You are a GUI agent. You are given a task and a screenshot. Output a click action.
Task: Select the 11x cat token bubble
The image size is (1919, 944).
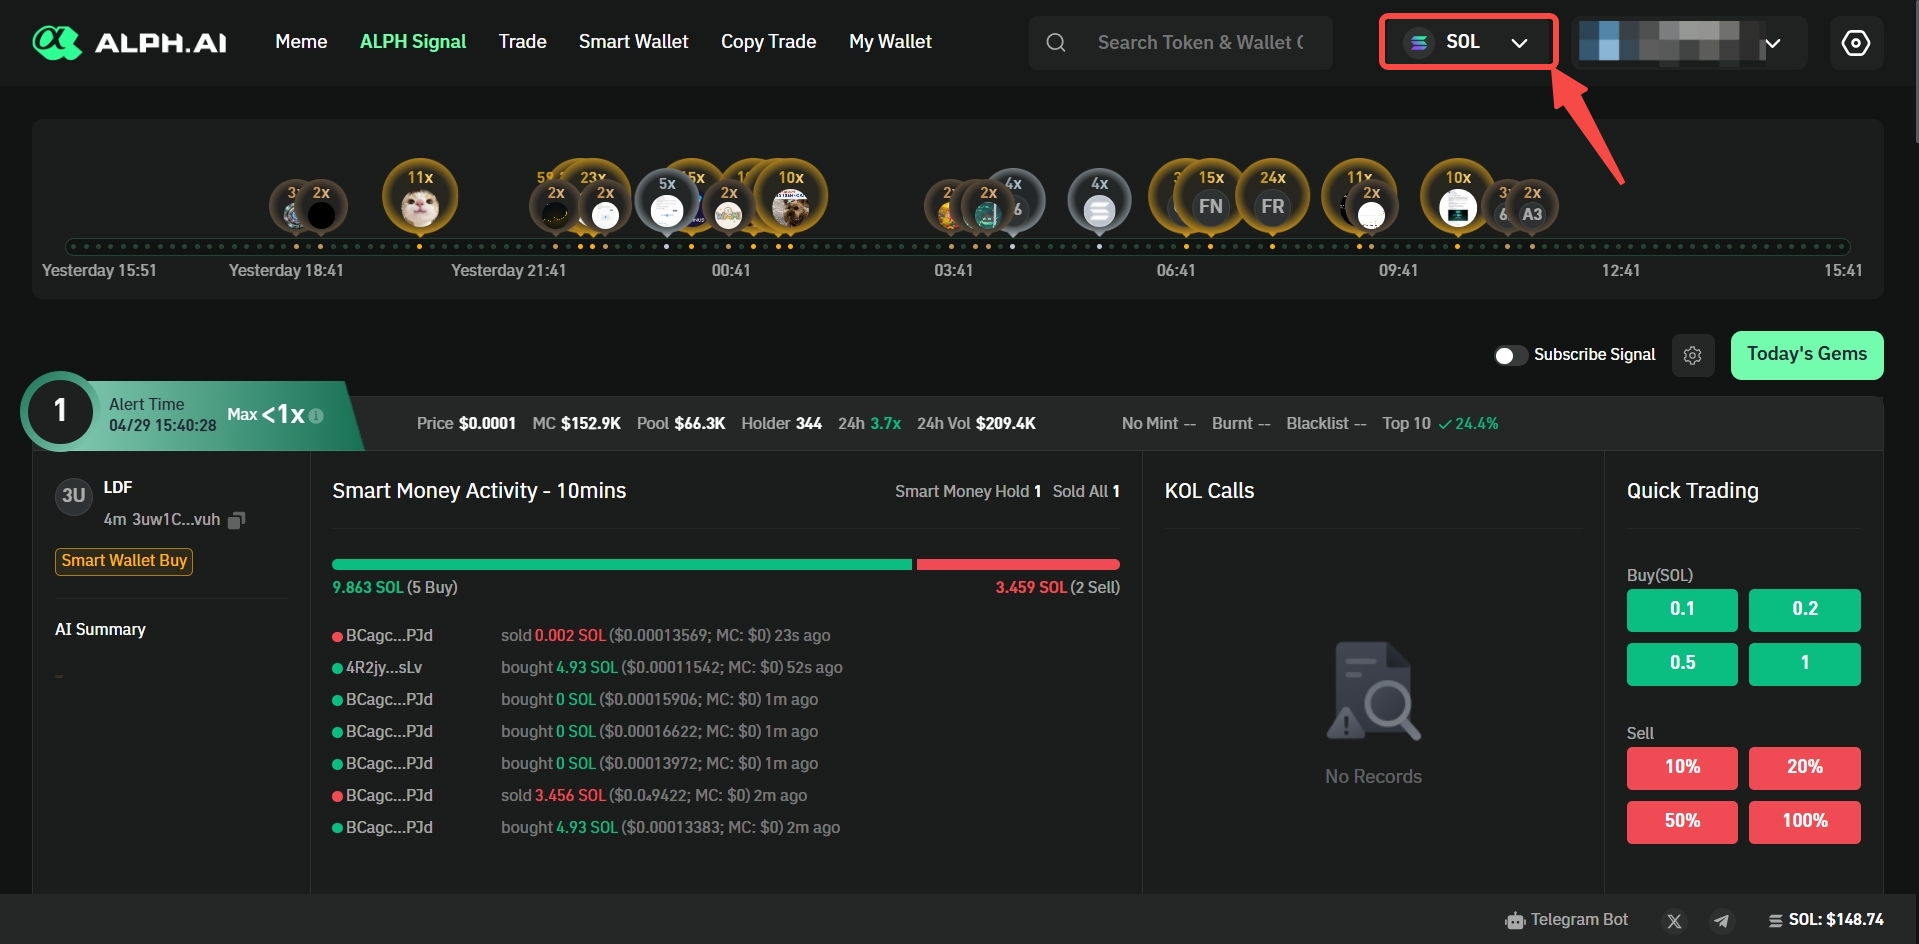coord(420,197)
